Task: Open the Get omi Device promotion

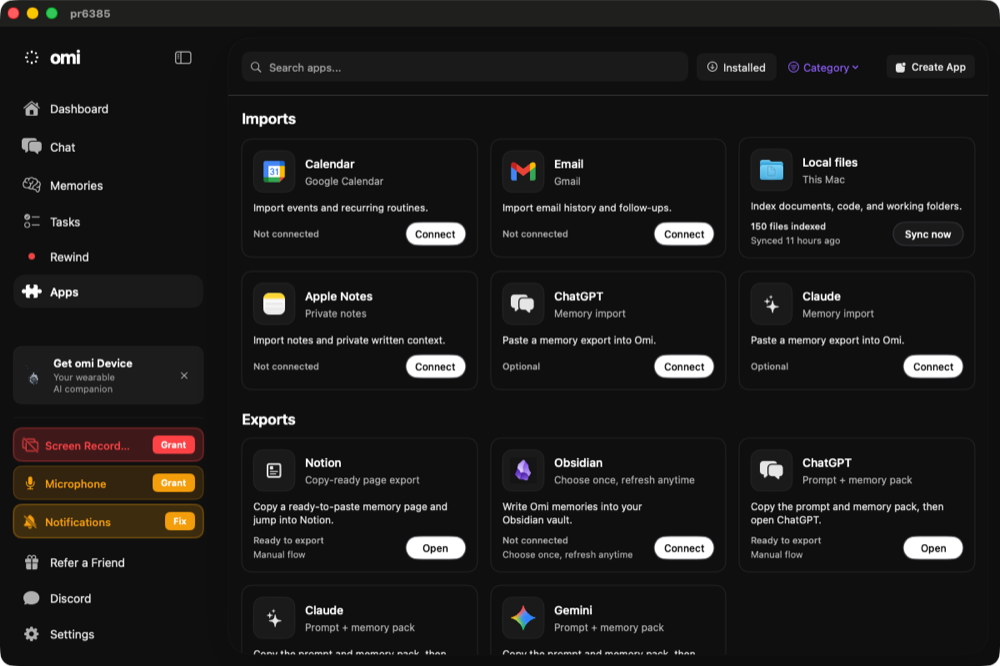Action: (x=108, y=376)
